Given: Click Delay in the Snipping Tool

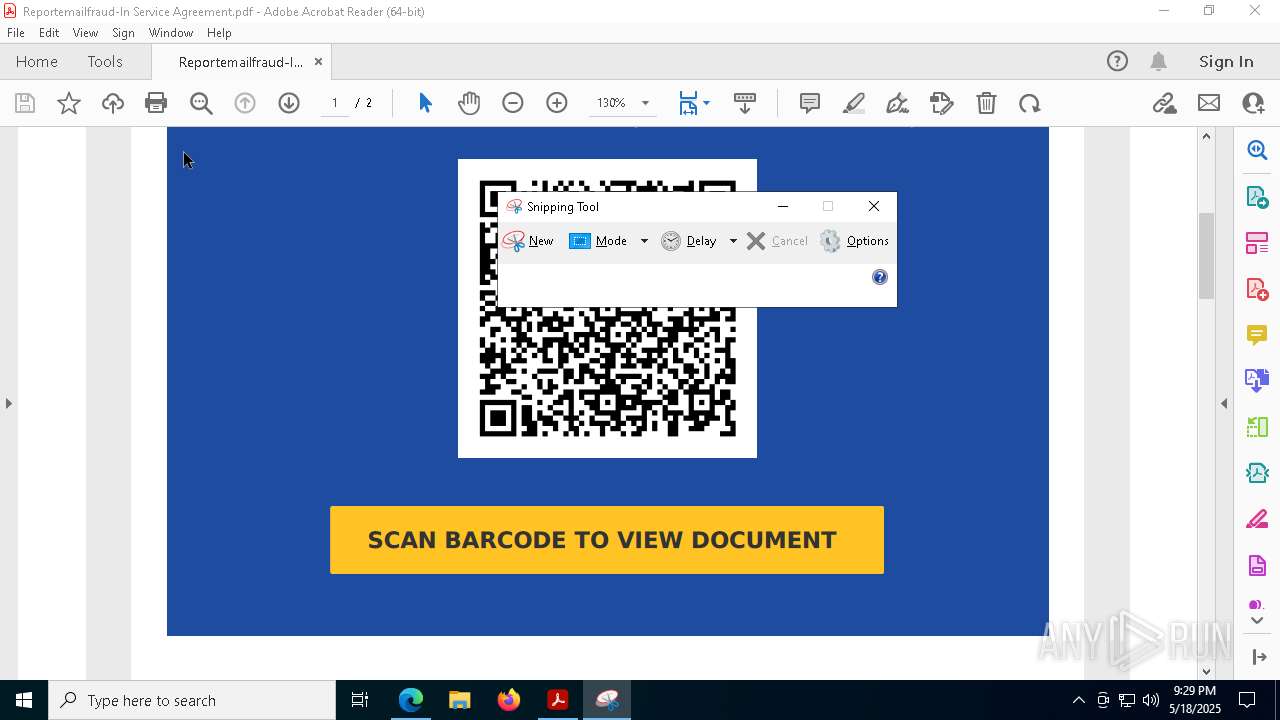Looking at the screenshot, I should 690,241.
